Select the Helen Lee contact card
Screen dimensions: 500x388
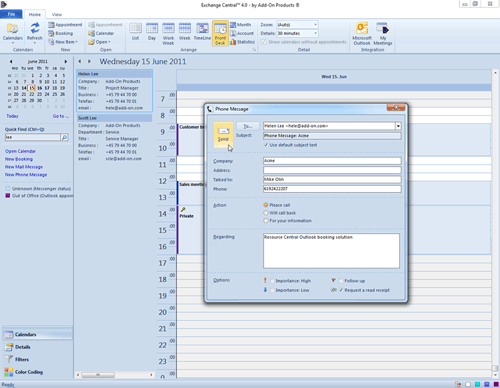[x=114, y=91]
